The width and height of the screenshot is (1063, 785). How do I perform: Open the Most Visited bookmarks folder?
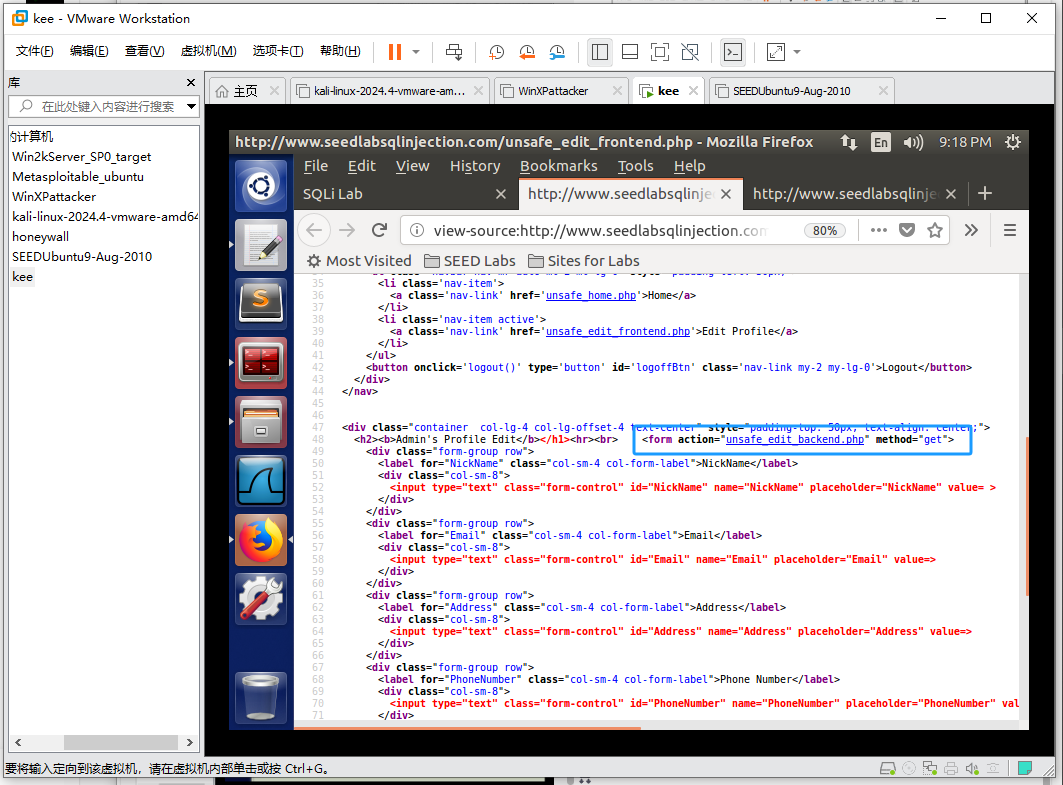(x=359, y=261)
